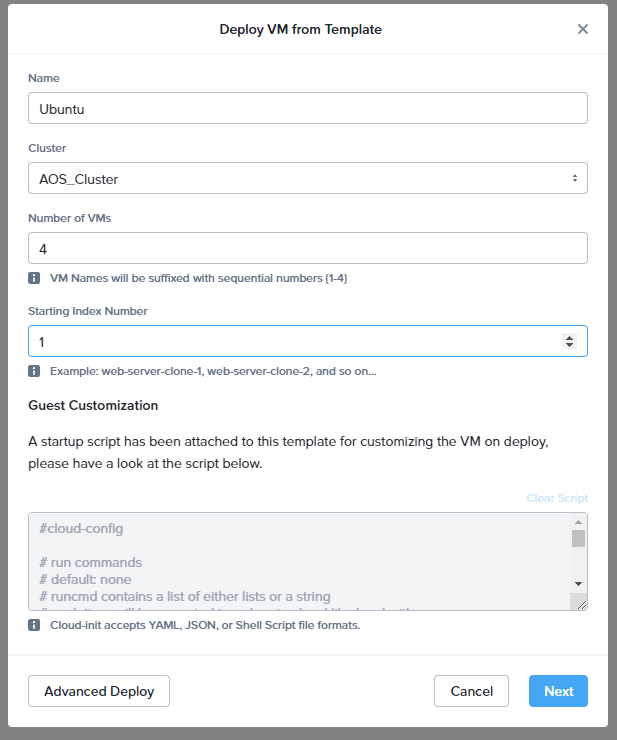Click the Number of VMs input field

pos(308,248)
